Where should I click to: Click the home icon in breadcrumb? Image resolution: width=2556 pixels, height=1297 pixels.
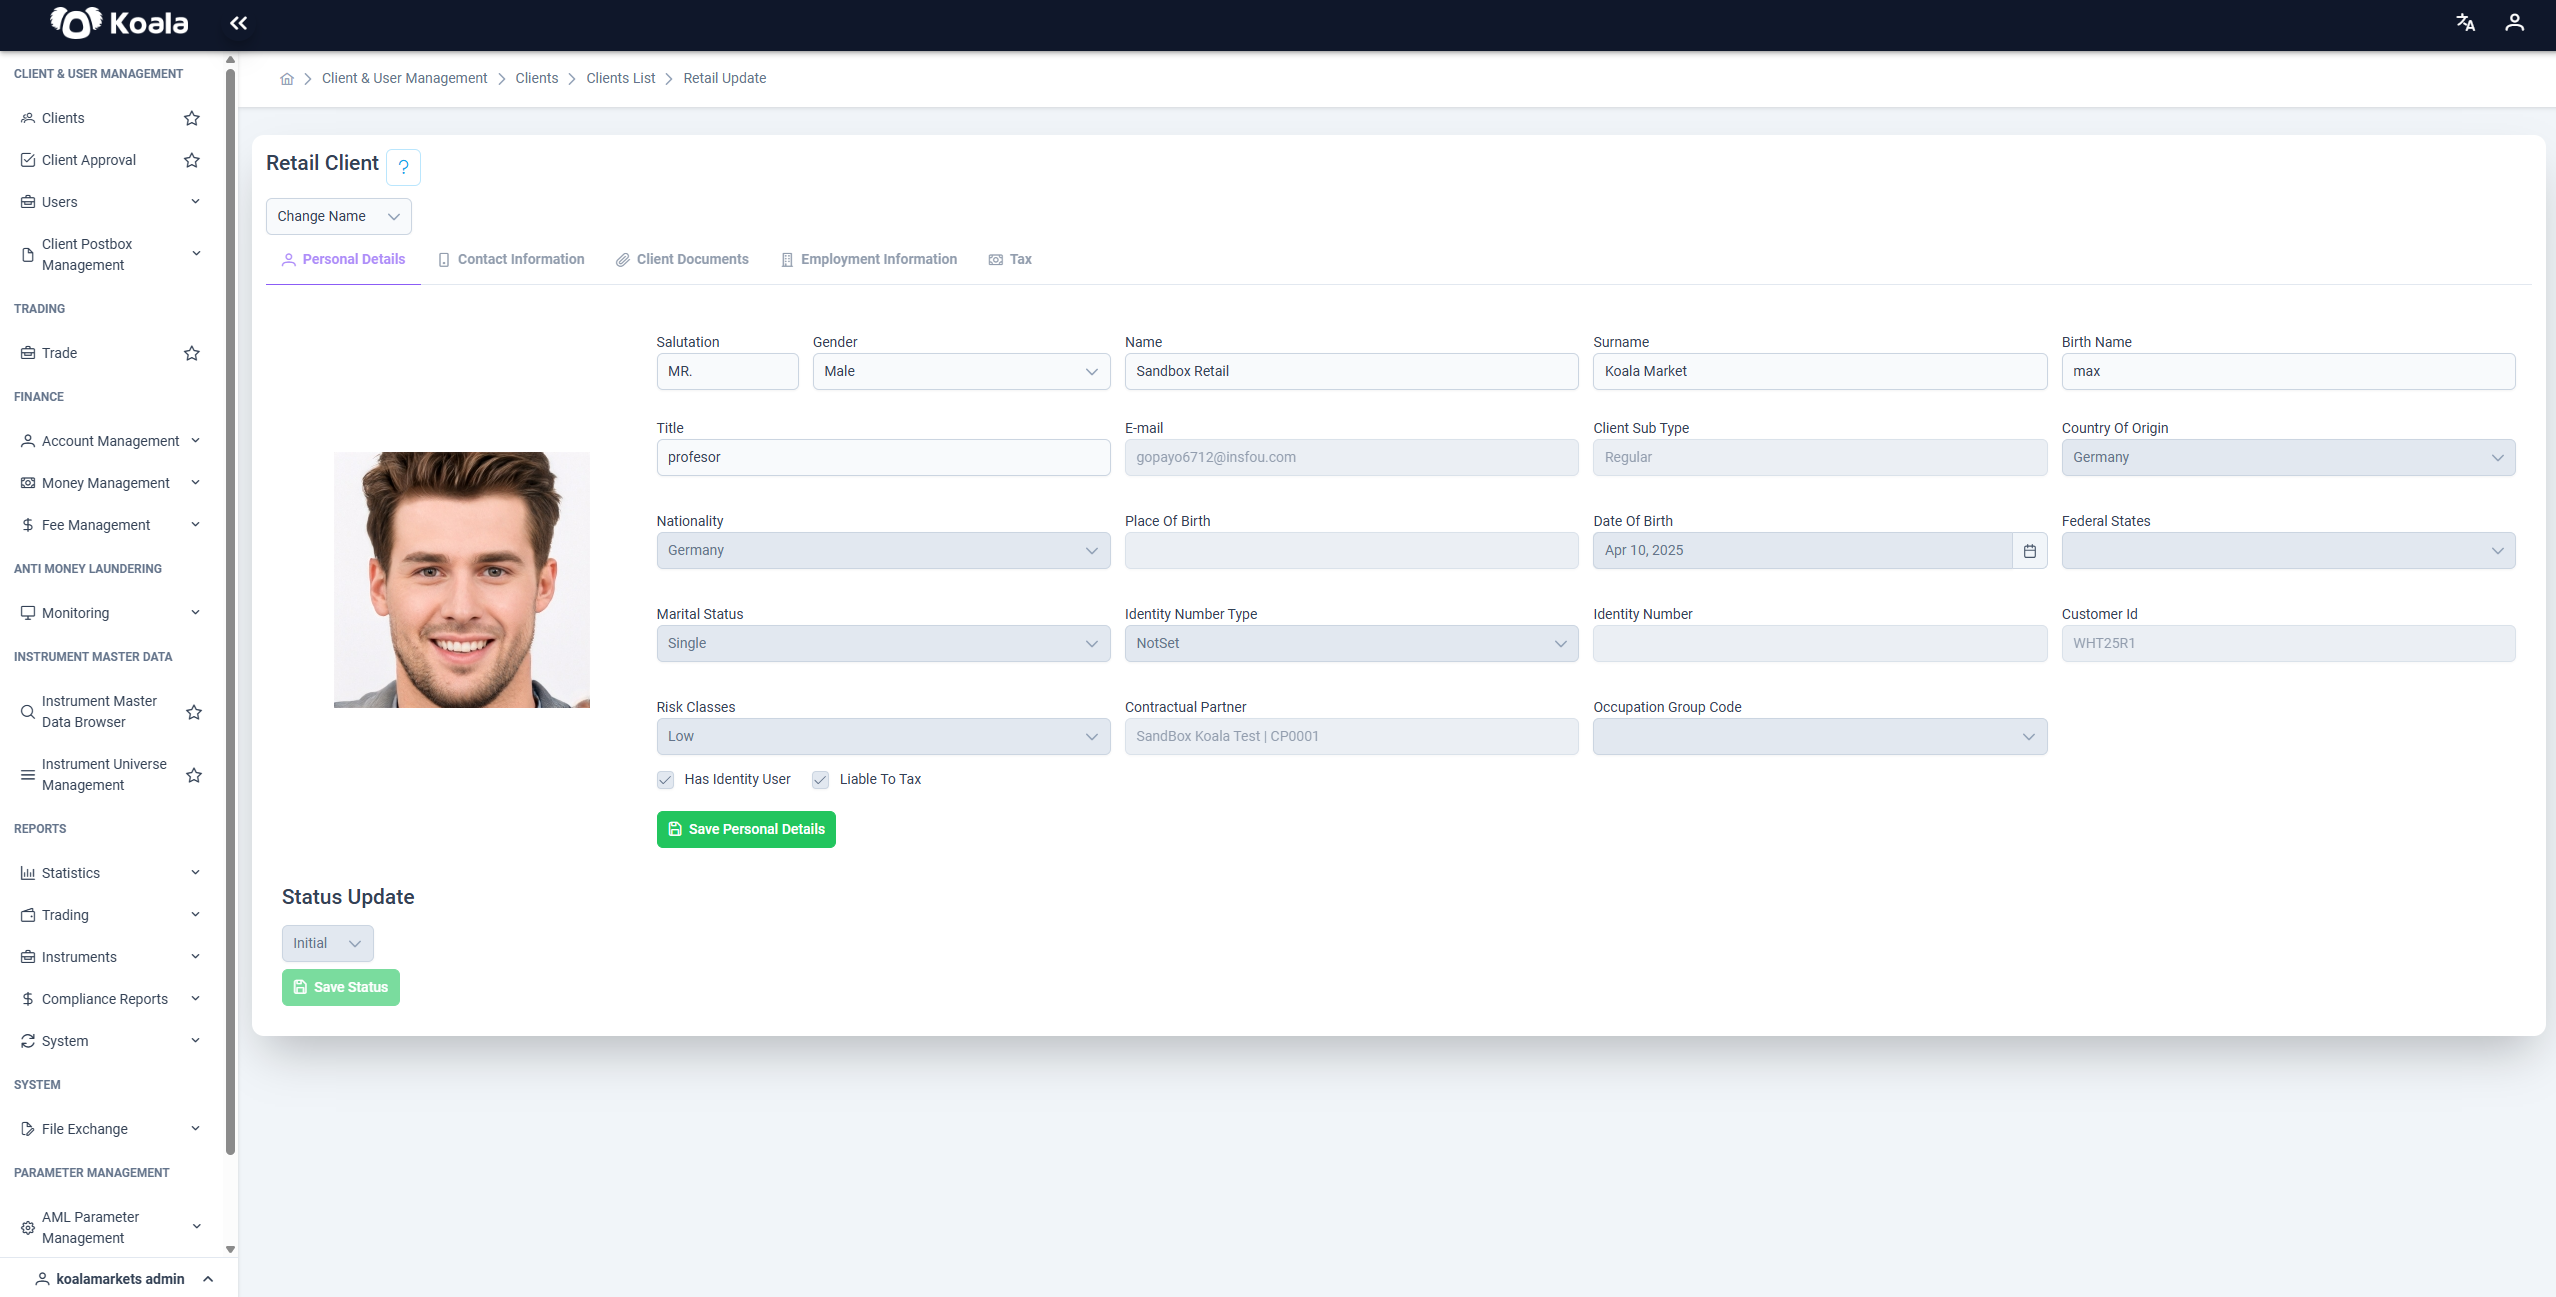(x=287, y=79)
